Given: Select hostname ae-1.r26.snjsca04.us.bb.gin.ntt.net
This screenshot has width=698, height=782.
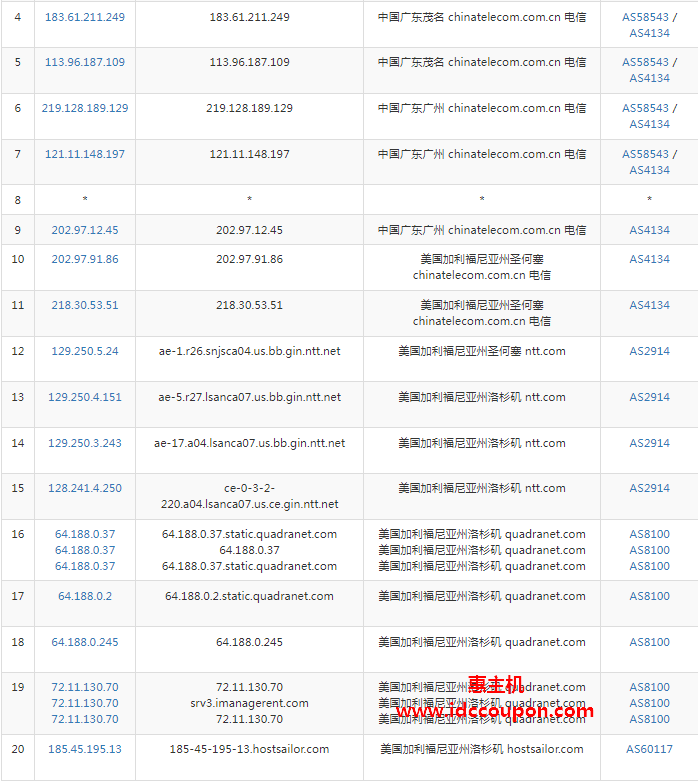Looking at the screenshot, I should click(249, 351).
